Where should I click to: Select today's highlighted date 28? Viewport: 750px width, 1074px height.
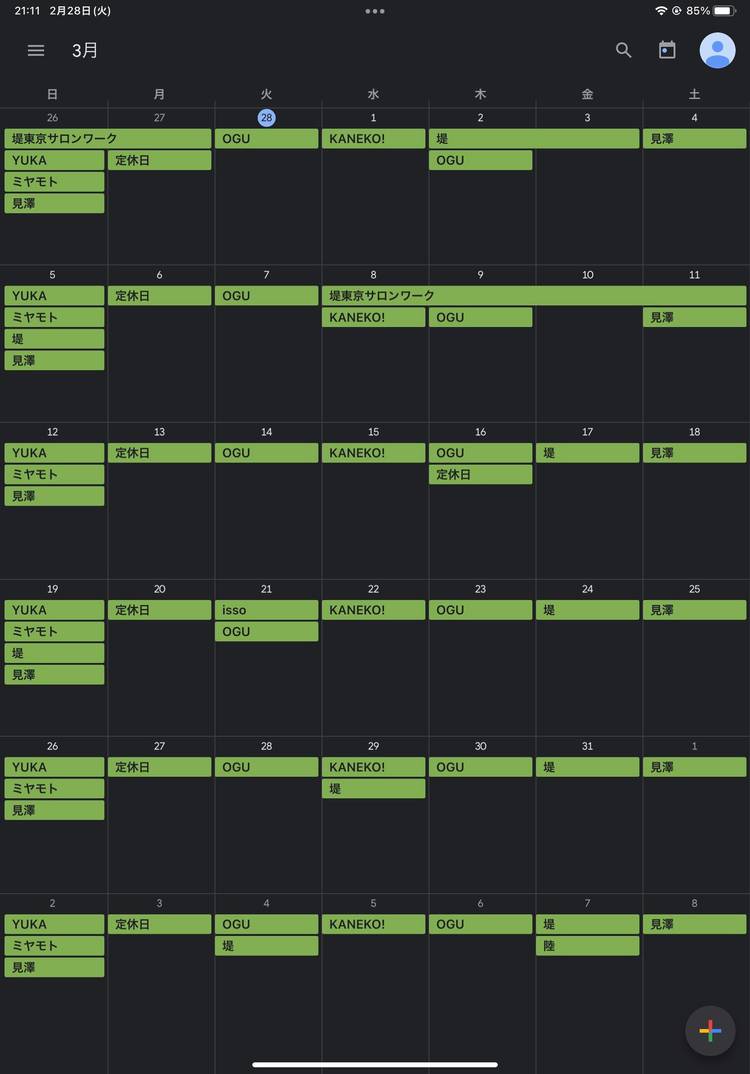click(266, 118)
